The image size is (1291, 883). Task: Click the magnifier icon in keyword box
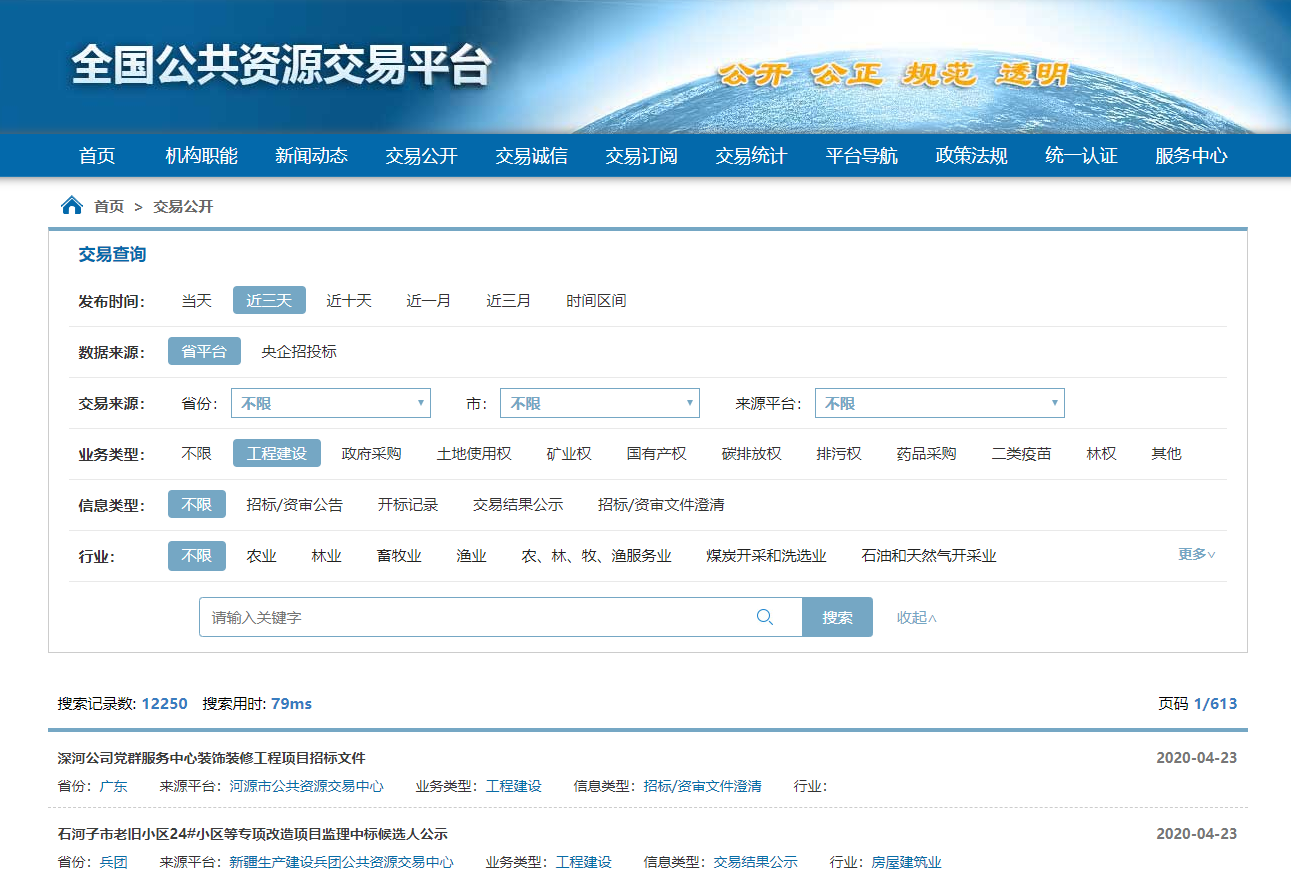click(x=765, y=617)
